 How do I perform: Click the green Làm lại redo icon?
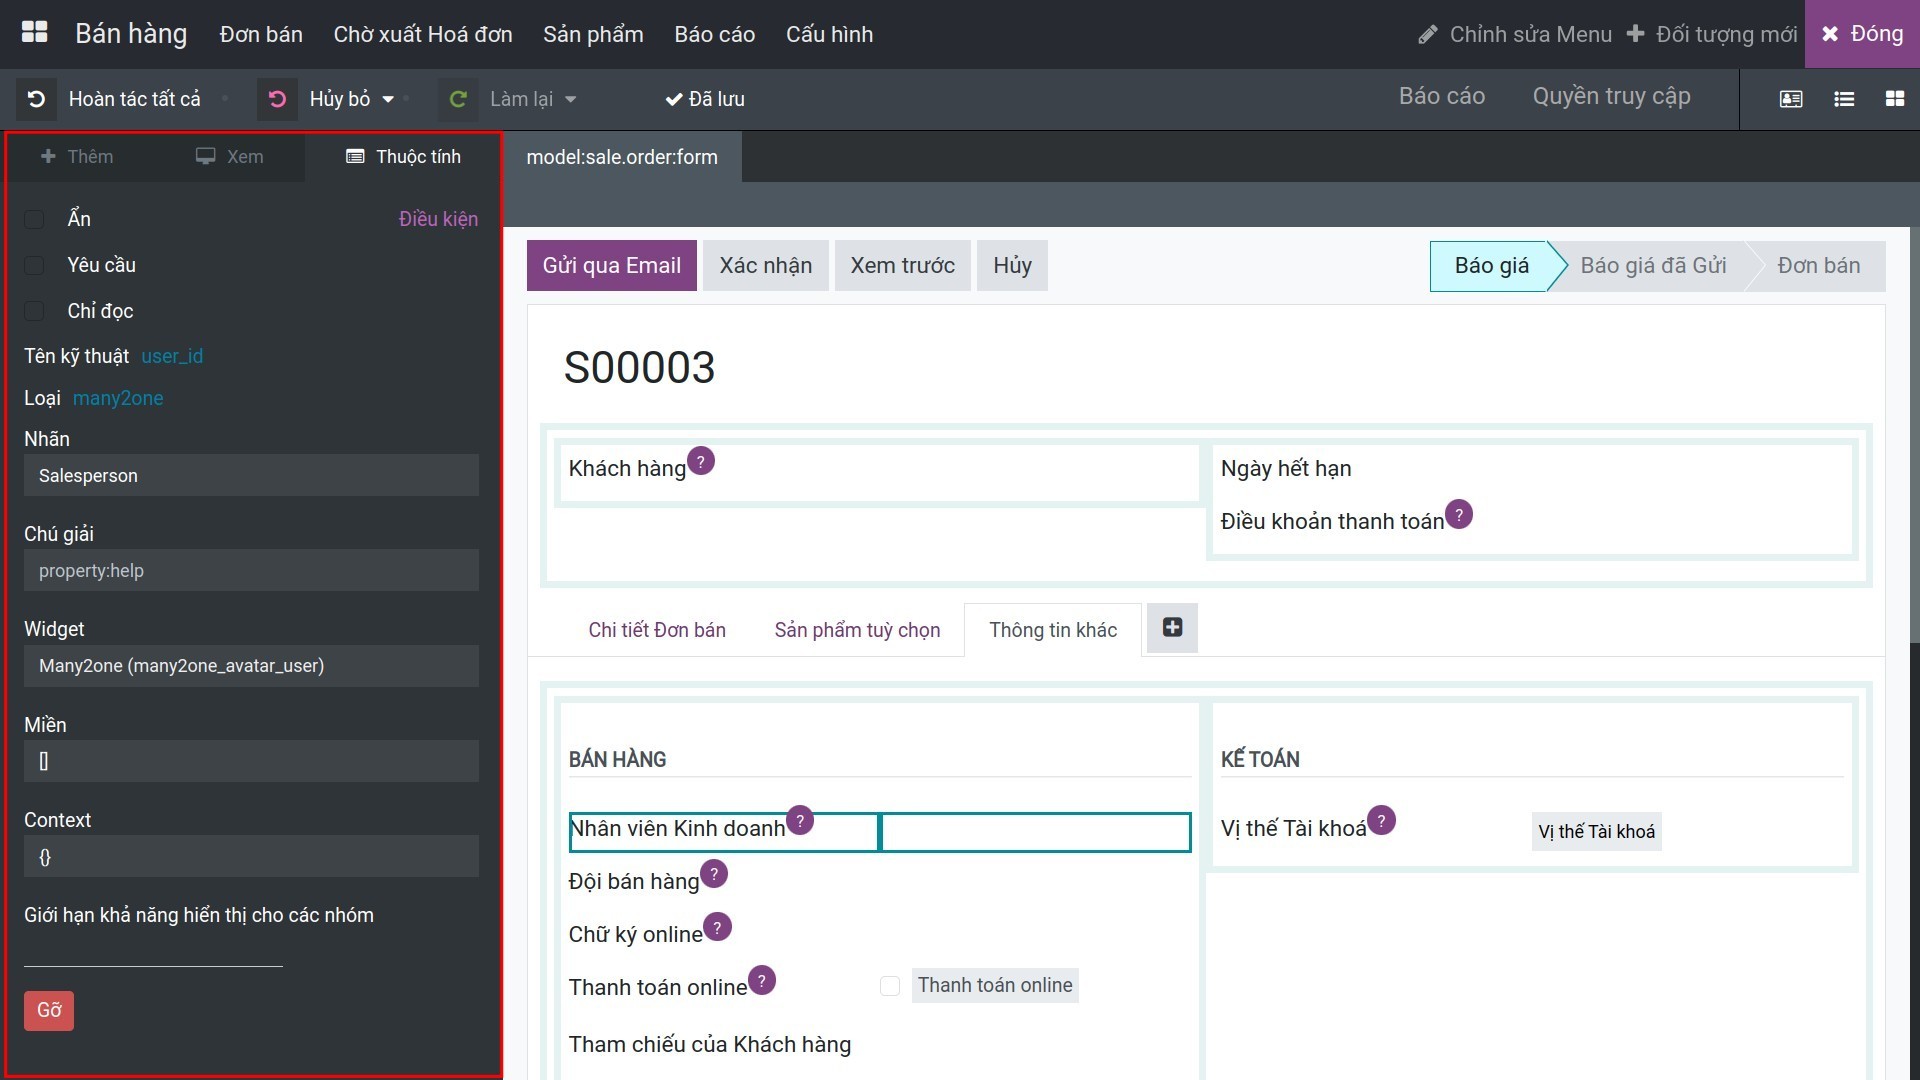458,99
